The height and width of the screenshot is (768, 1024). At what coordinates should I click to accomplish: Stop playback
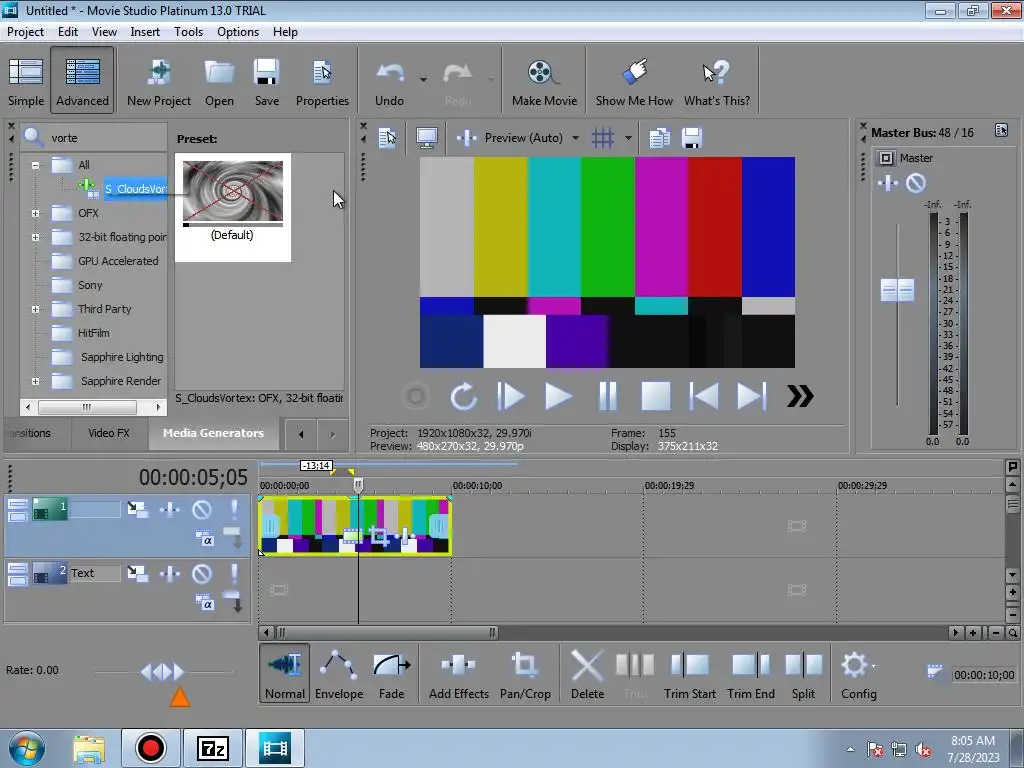[x=655, y=396]
